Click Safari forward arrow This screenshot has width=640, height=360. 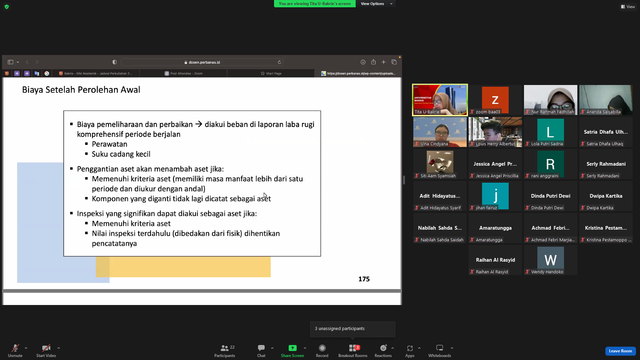(37, 62)
